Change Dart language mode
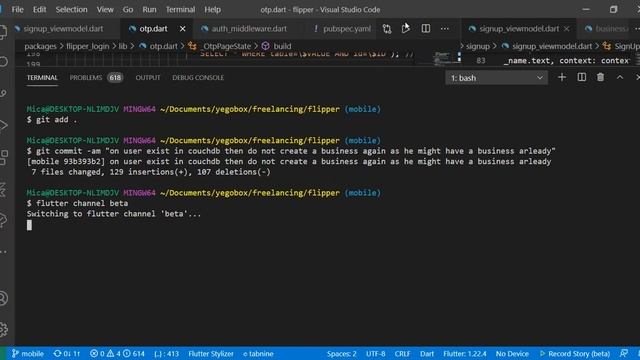Image resolution: width=640 pixels, height=360 pixels. point(427,353)
